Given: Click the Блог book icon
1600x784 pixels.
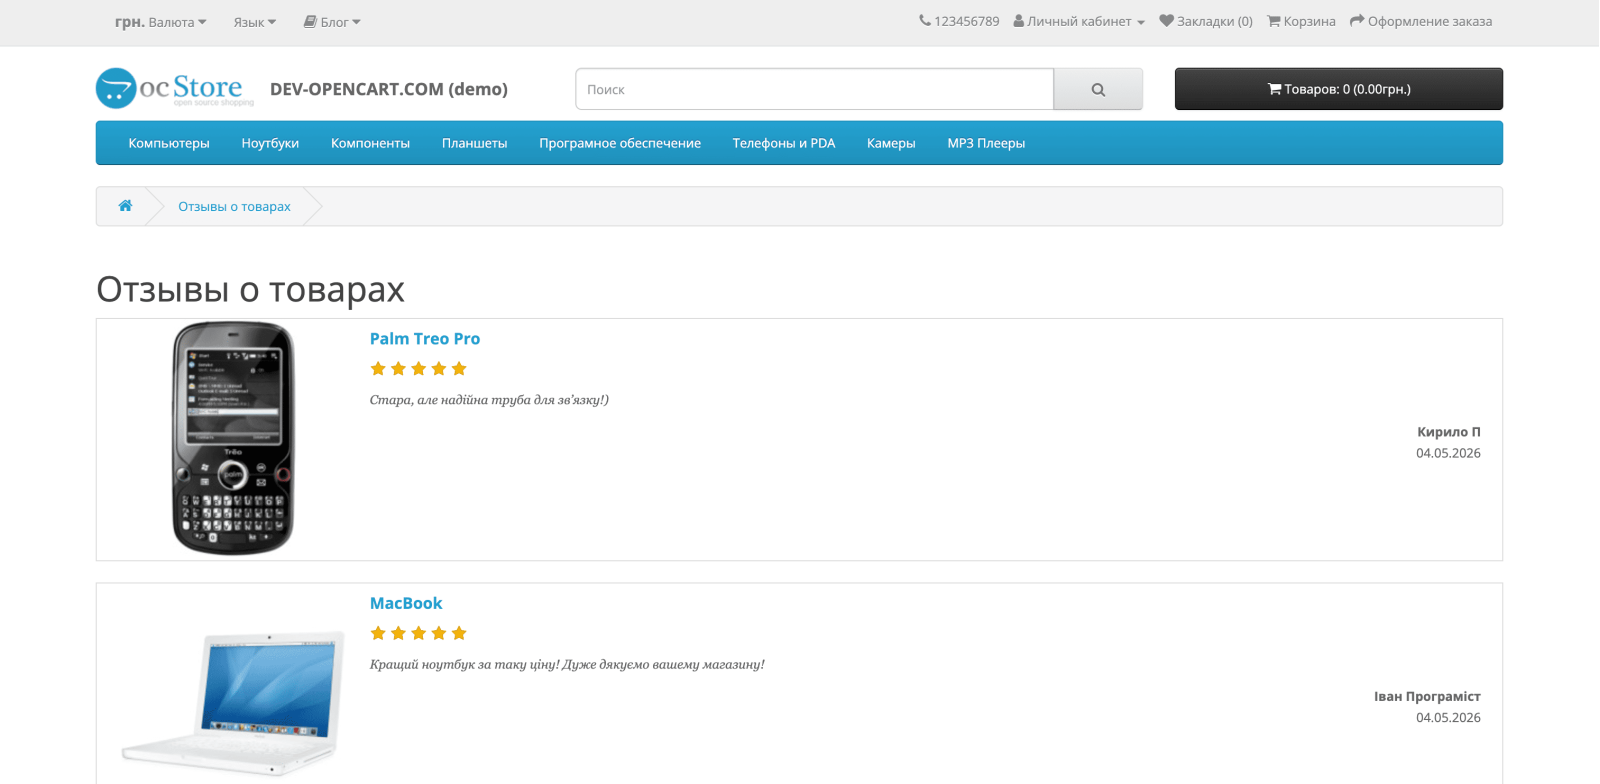Looking at the screenshot, I should pos(310,22).
